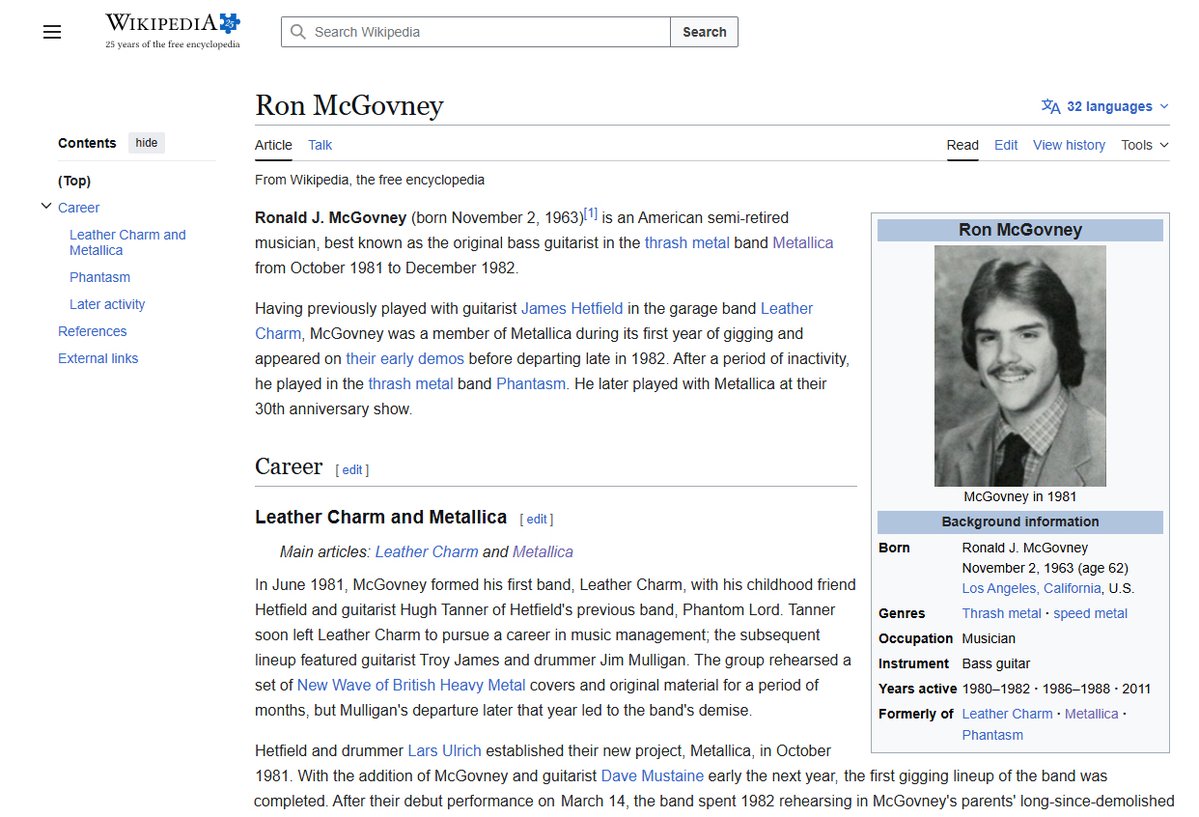Open the Lars Ulrich link
The image size is (1199, 817).
[x=444, y=751]
